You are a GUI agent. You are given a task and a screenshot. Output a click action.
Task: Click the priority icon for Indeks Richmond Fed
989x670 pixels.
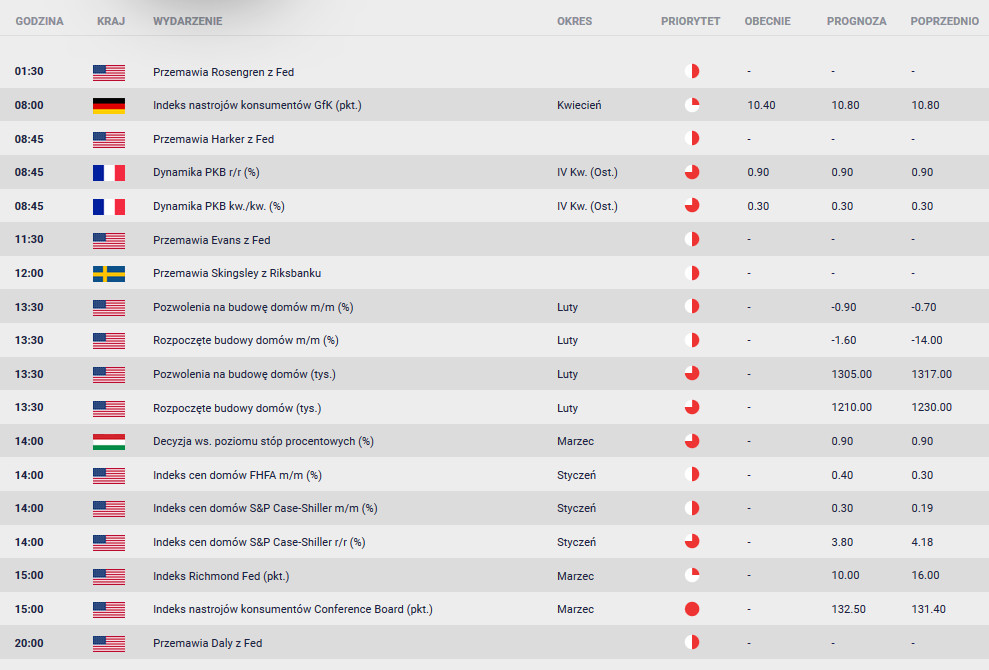point(692,575)
